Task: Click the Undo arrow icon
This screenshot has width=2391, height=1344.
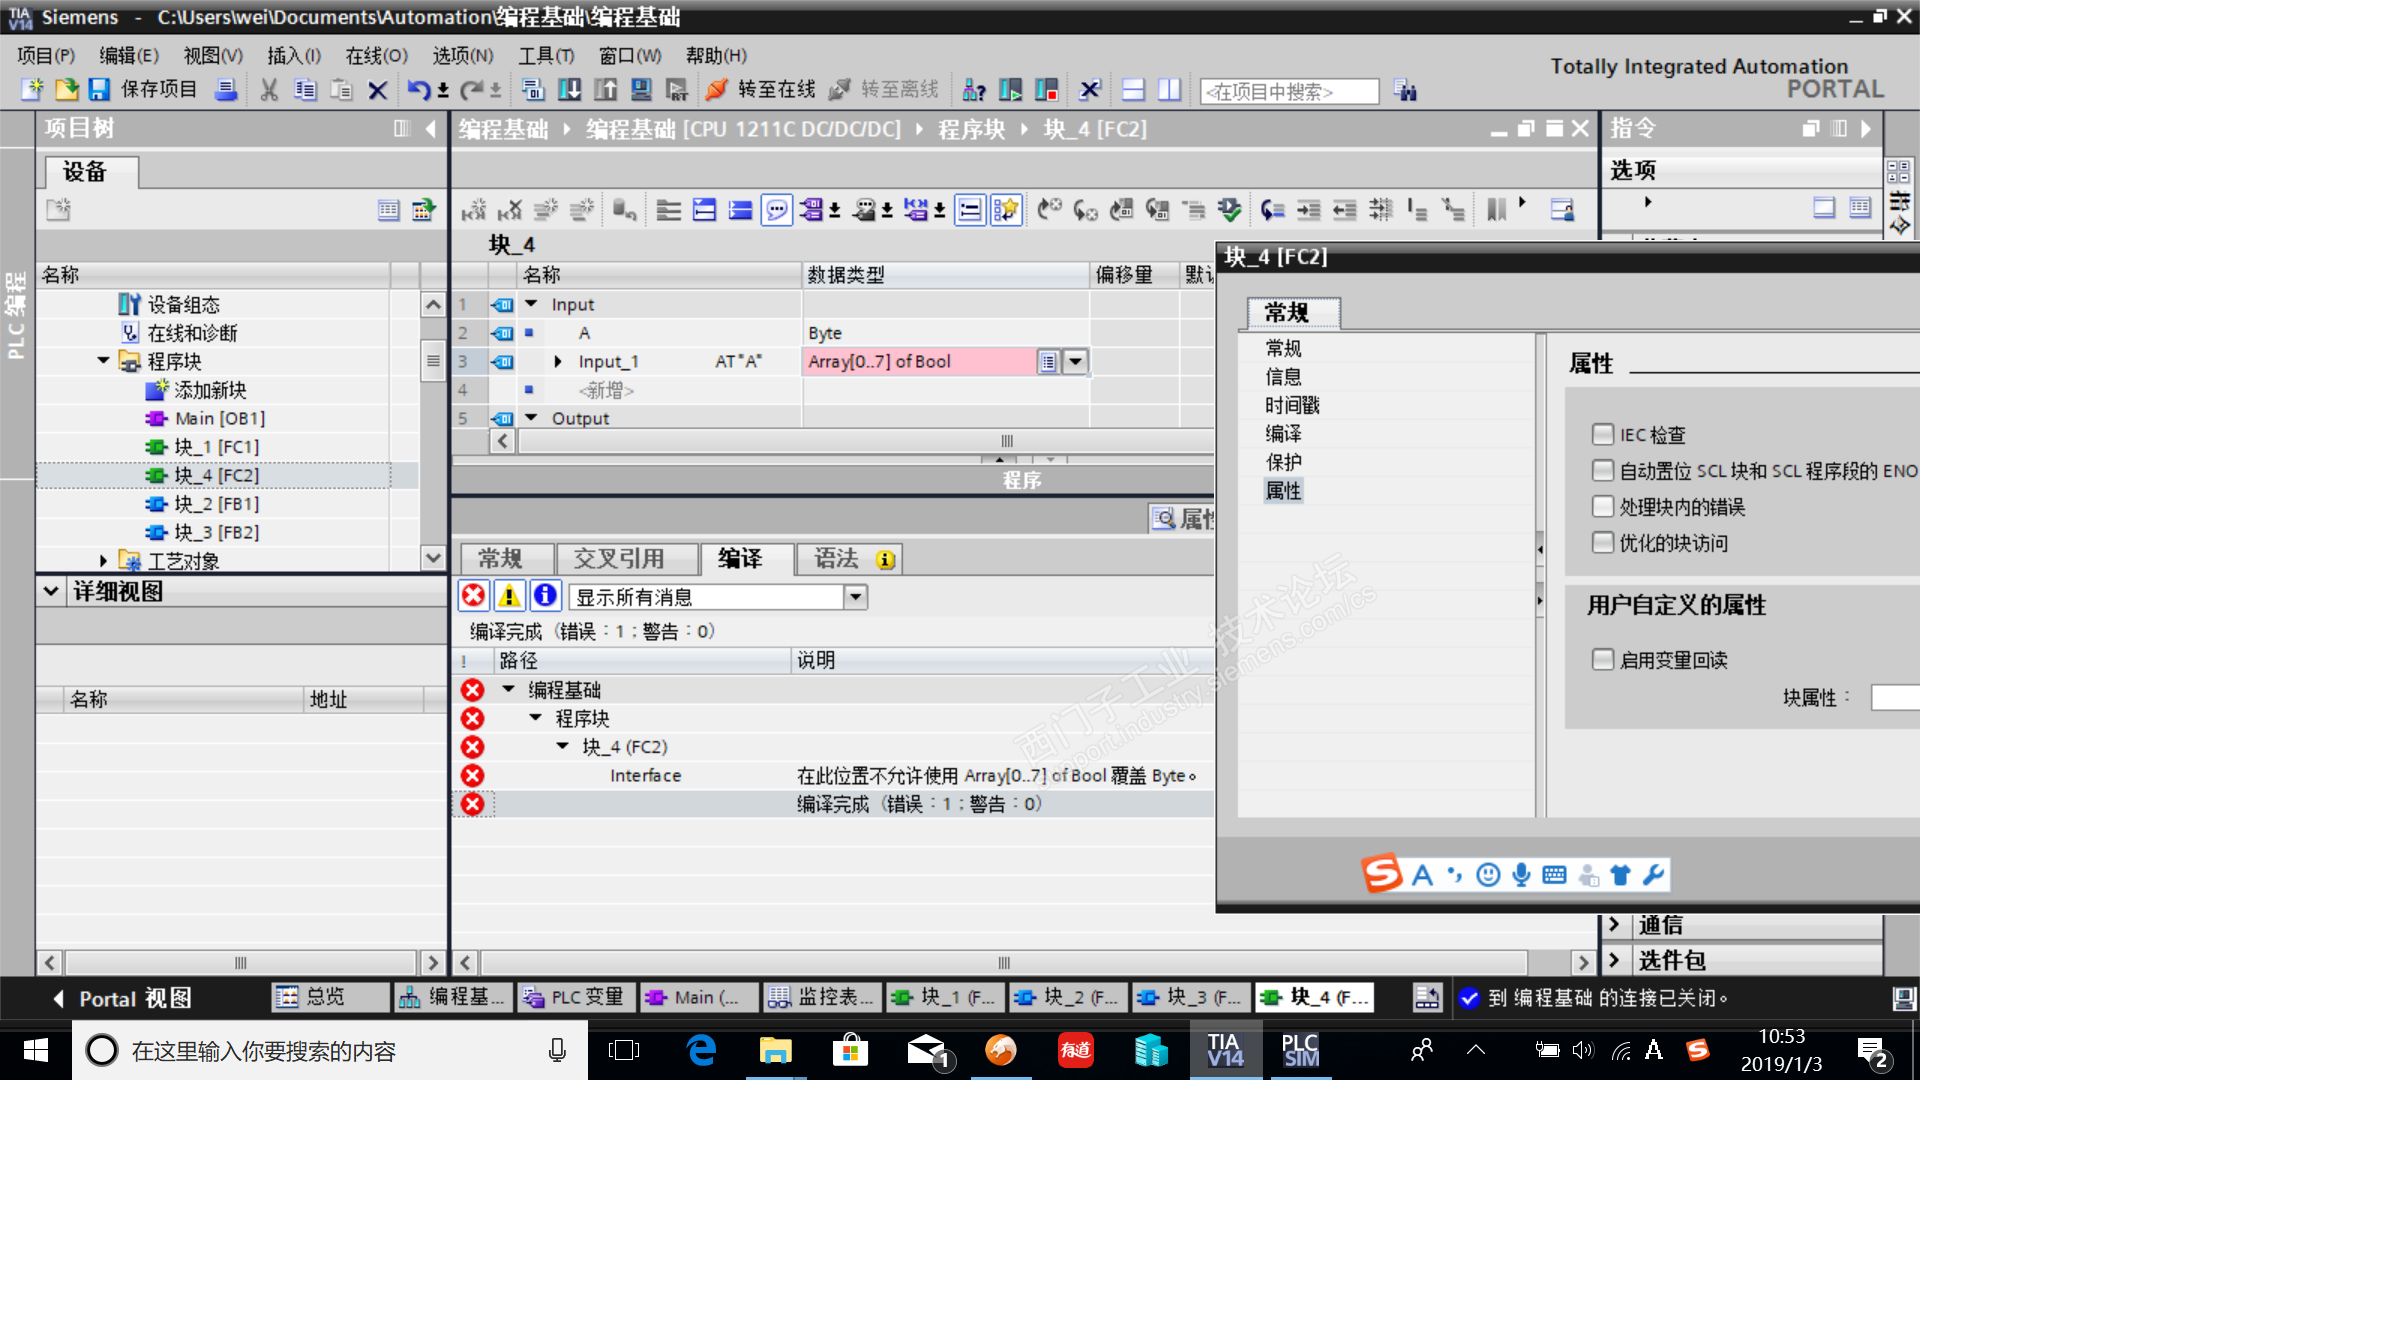Action: click(x=417, y=90)
